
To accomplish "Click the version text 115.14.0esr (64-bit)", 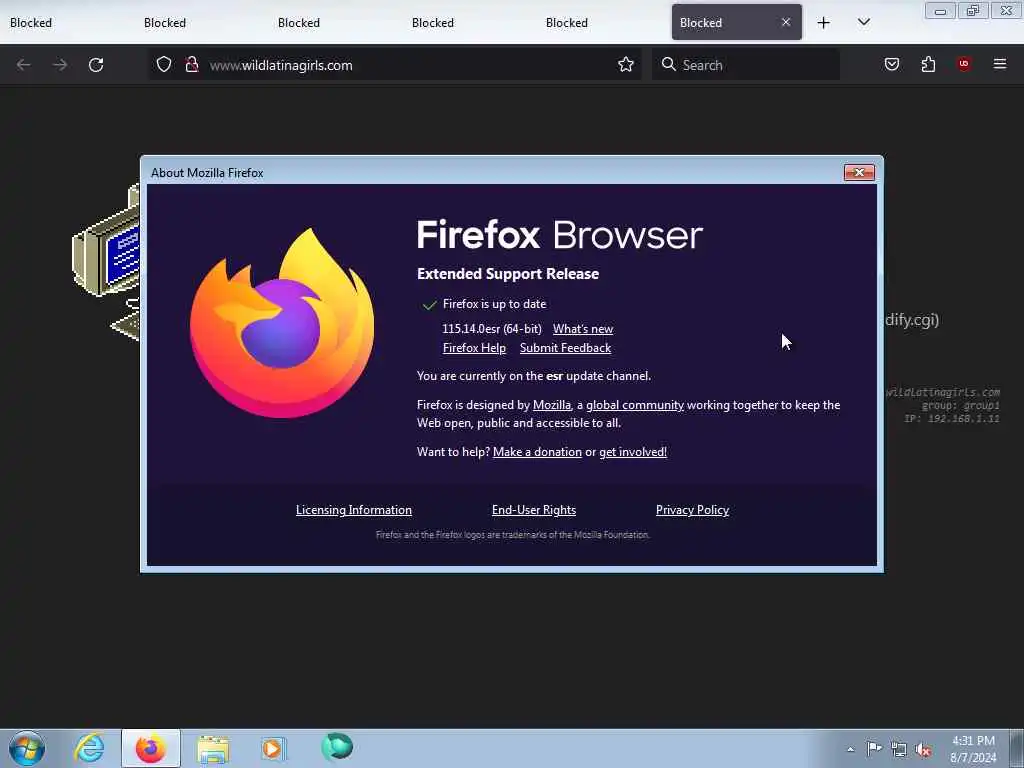I will [492, 329].
